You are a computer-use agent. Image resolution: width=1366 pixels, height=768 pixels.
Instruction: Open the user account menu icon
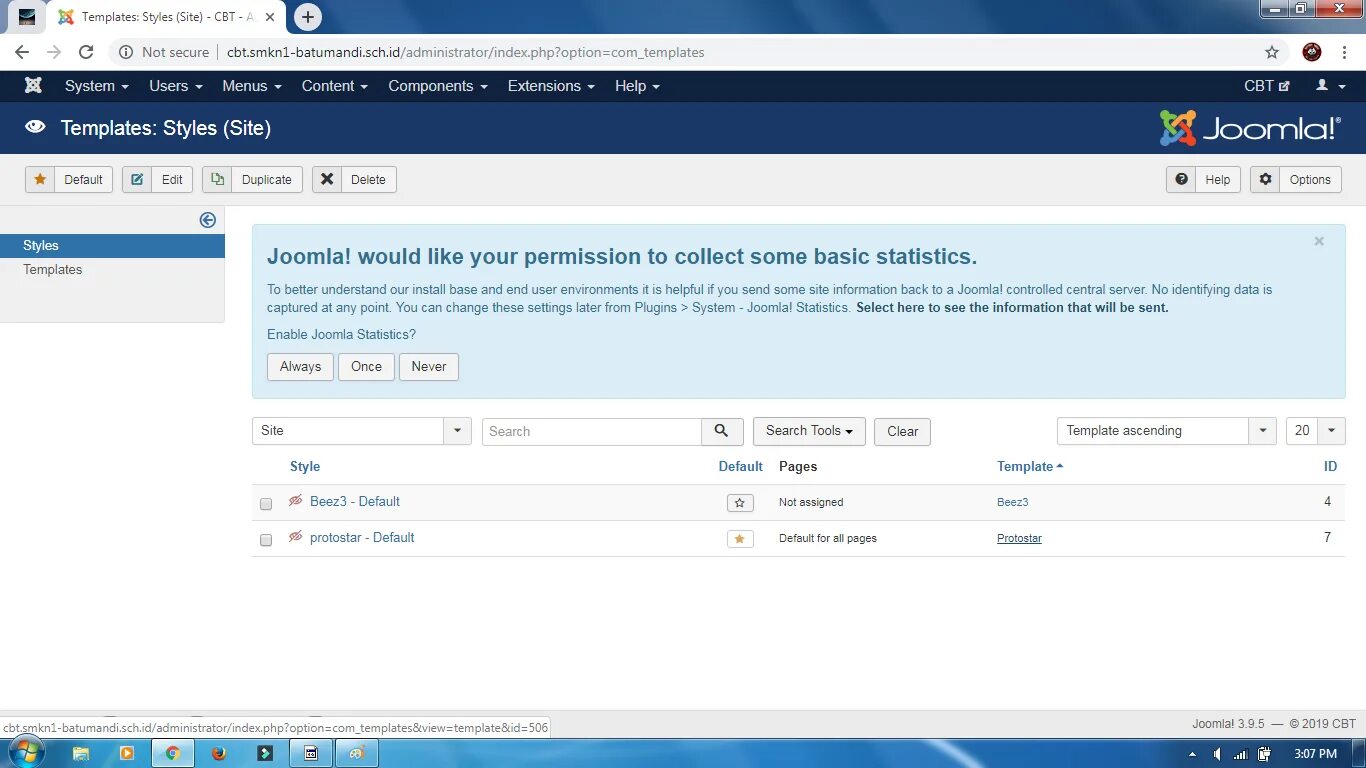1328,85
